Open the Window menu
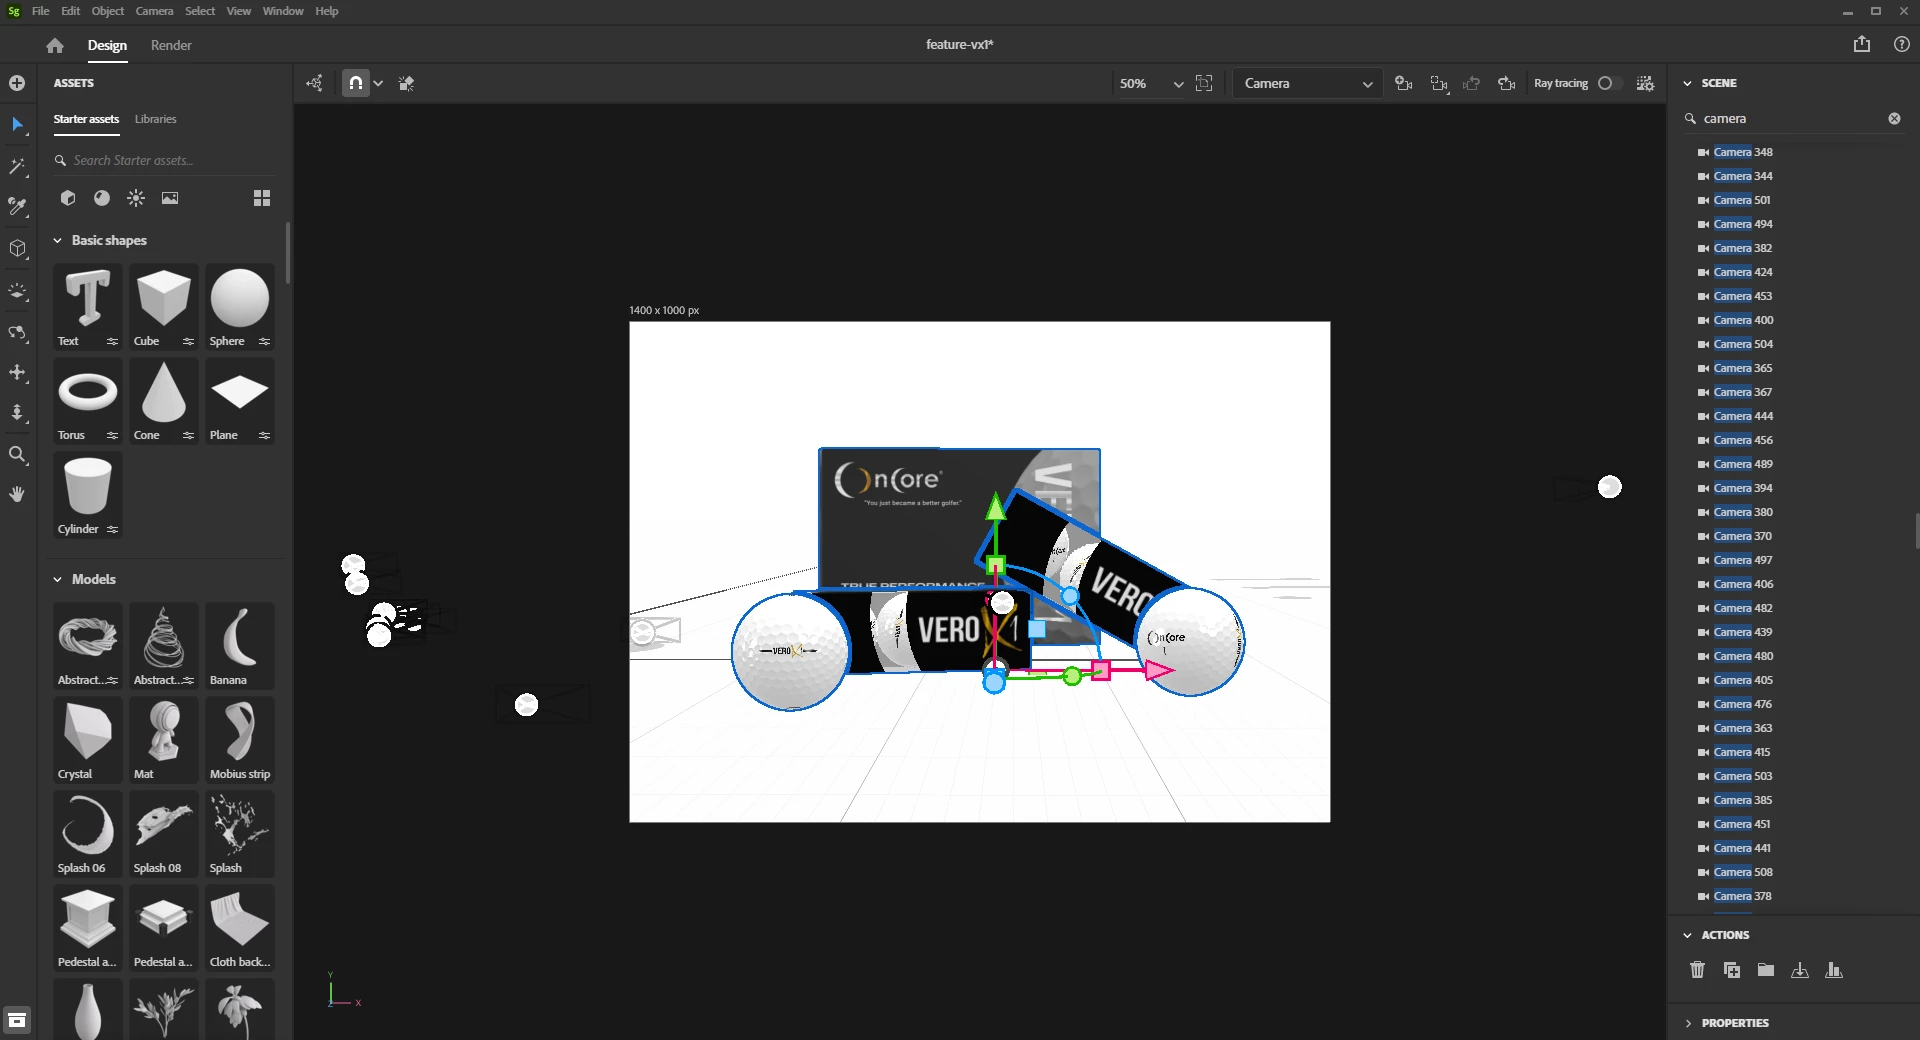The image size is (1920, 1040). (x=283, y=11)
